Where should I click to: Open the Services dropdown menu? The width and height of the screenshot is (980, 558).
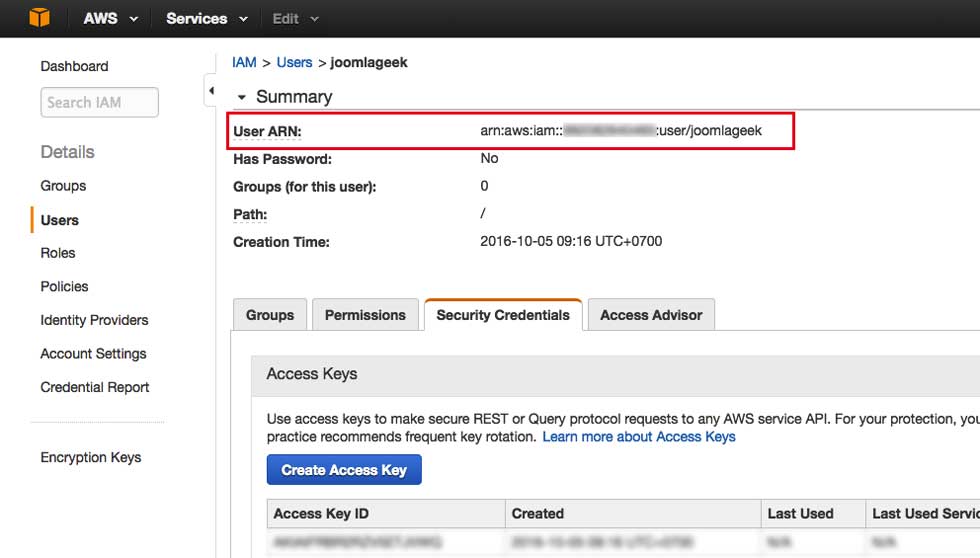click(x=207, y=19)
